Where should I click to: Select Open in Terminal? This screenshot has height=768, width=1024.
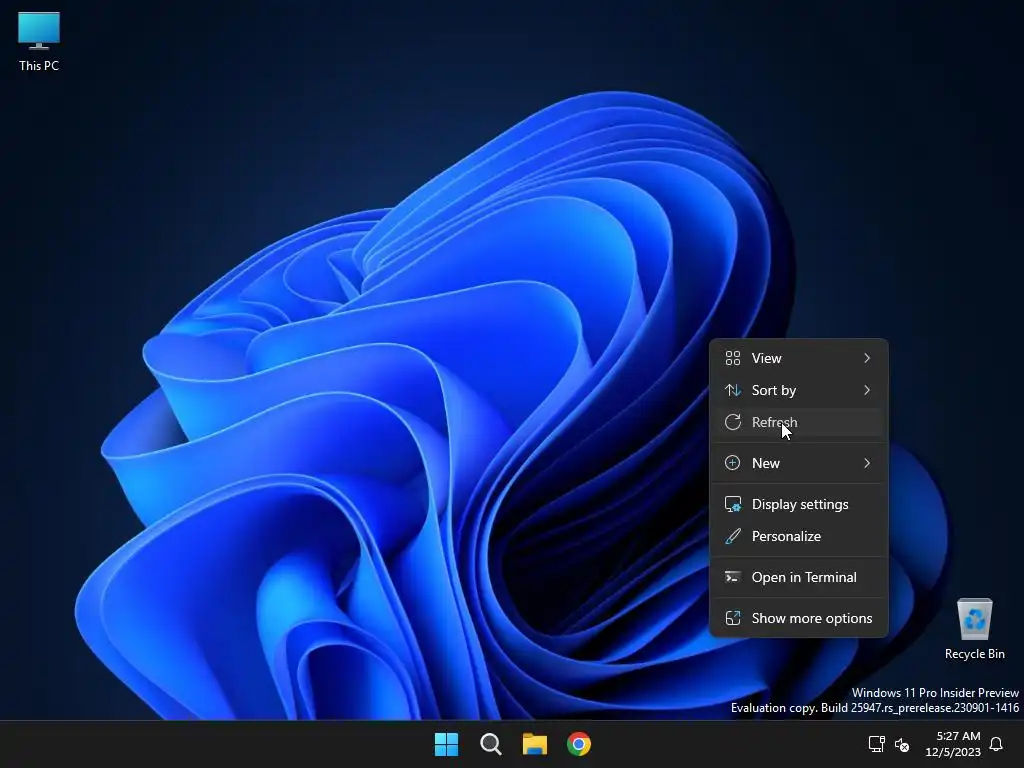[799, 577]
